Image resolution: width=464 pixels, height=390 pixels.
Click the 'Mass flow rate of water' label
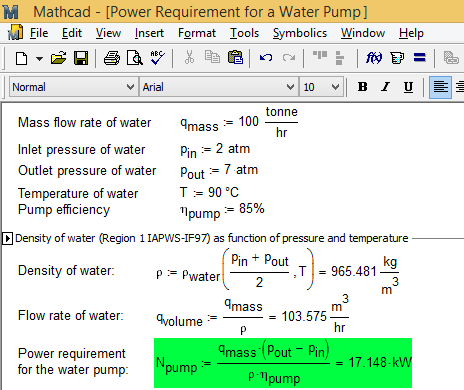[85, 122]
